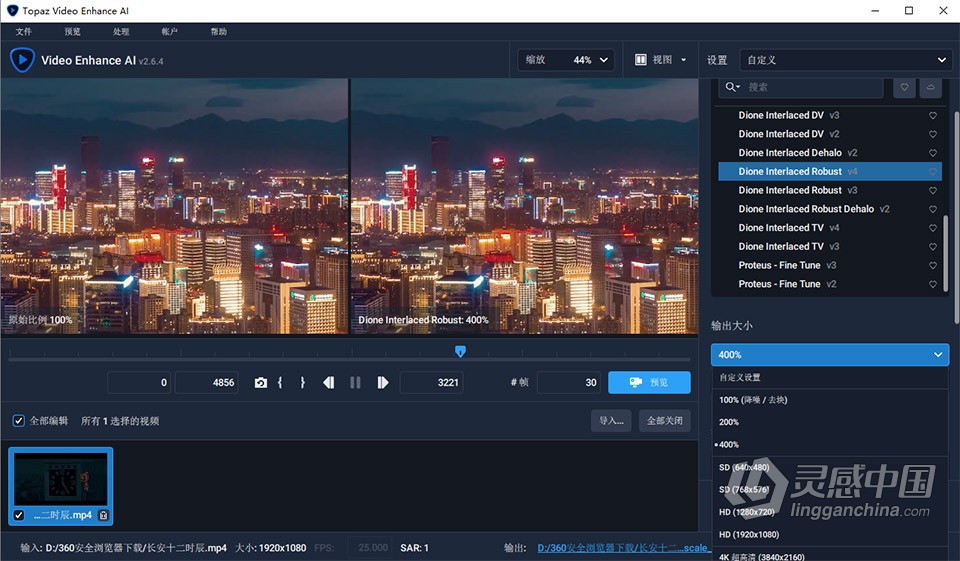This screenshot has width=960, height=561.
Task: Favorite Dione Interlaced Robust v3
Action: click(932, 190)
